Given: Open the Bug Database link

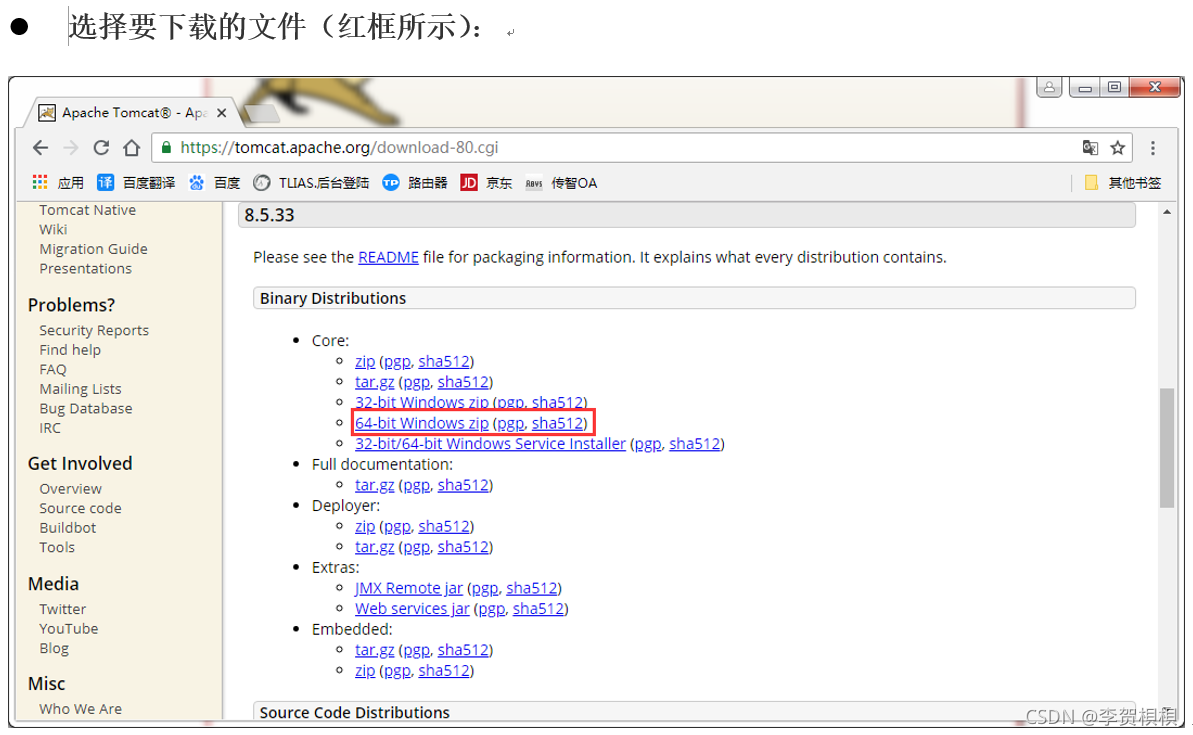Looking at the screenshot, I should (x=86, y=409).
